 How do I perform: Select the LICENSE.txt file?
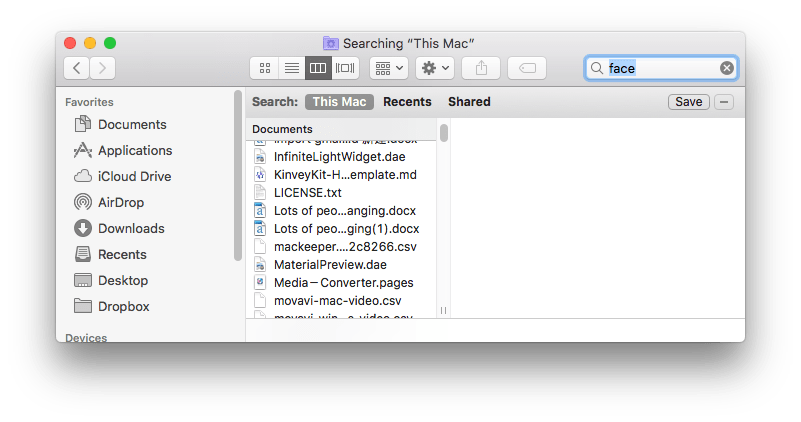click(307, 192)
